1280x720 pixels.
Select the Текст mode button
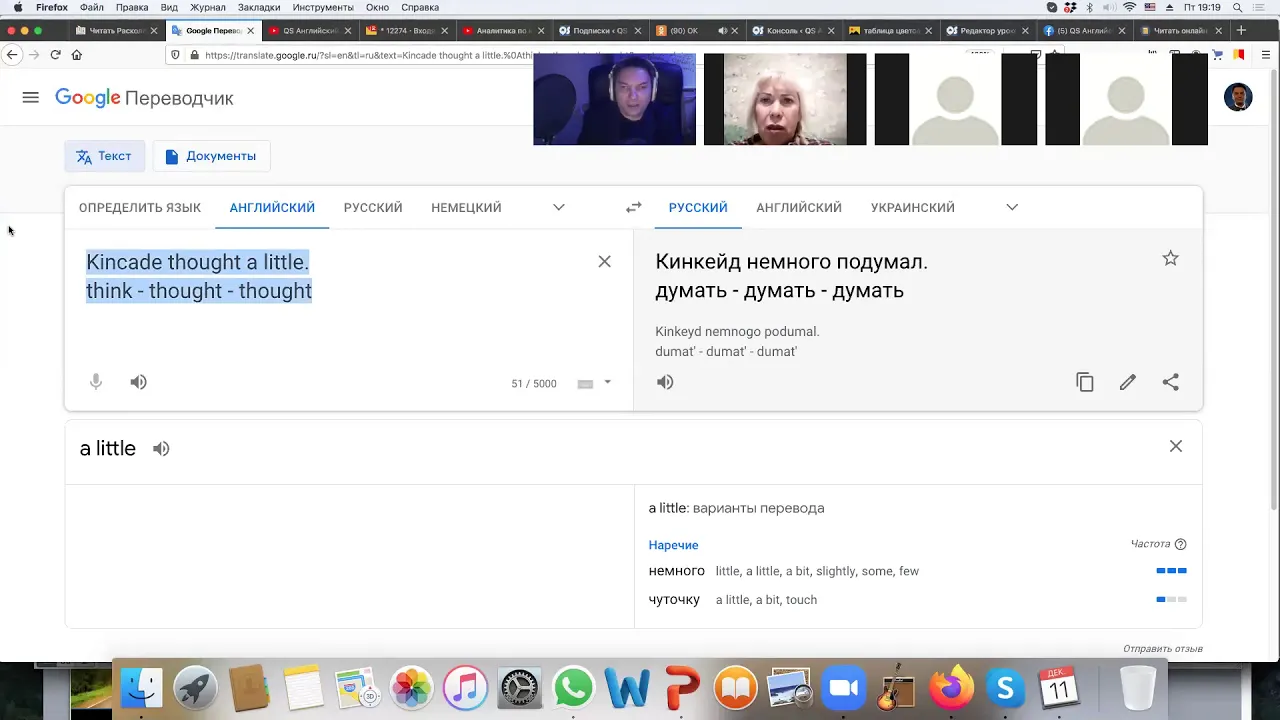[x=104, y=156]
